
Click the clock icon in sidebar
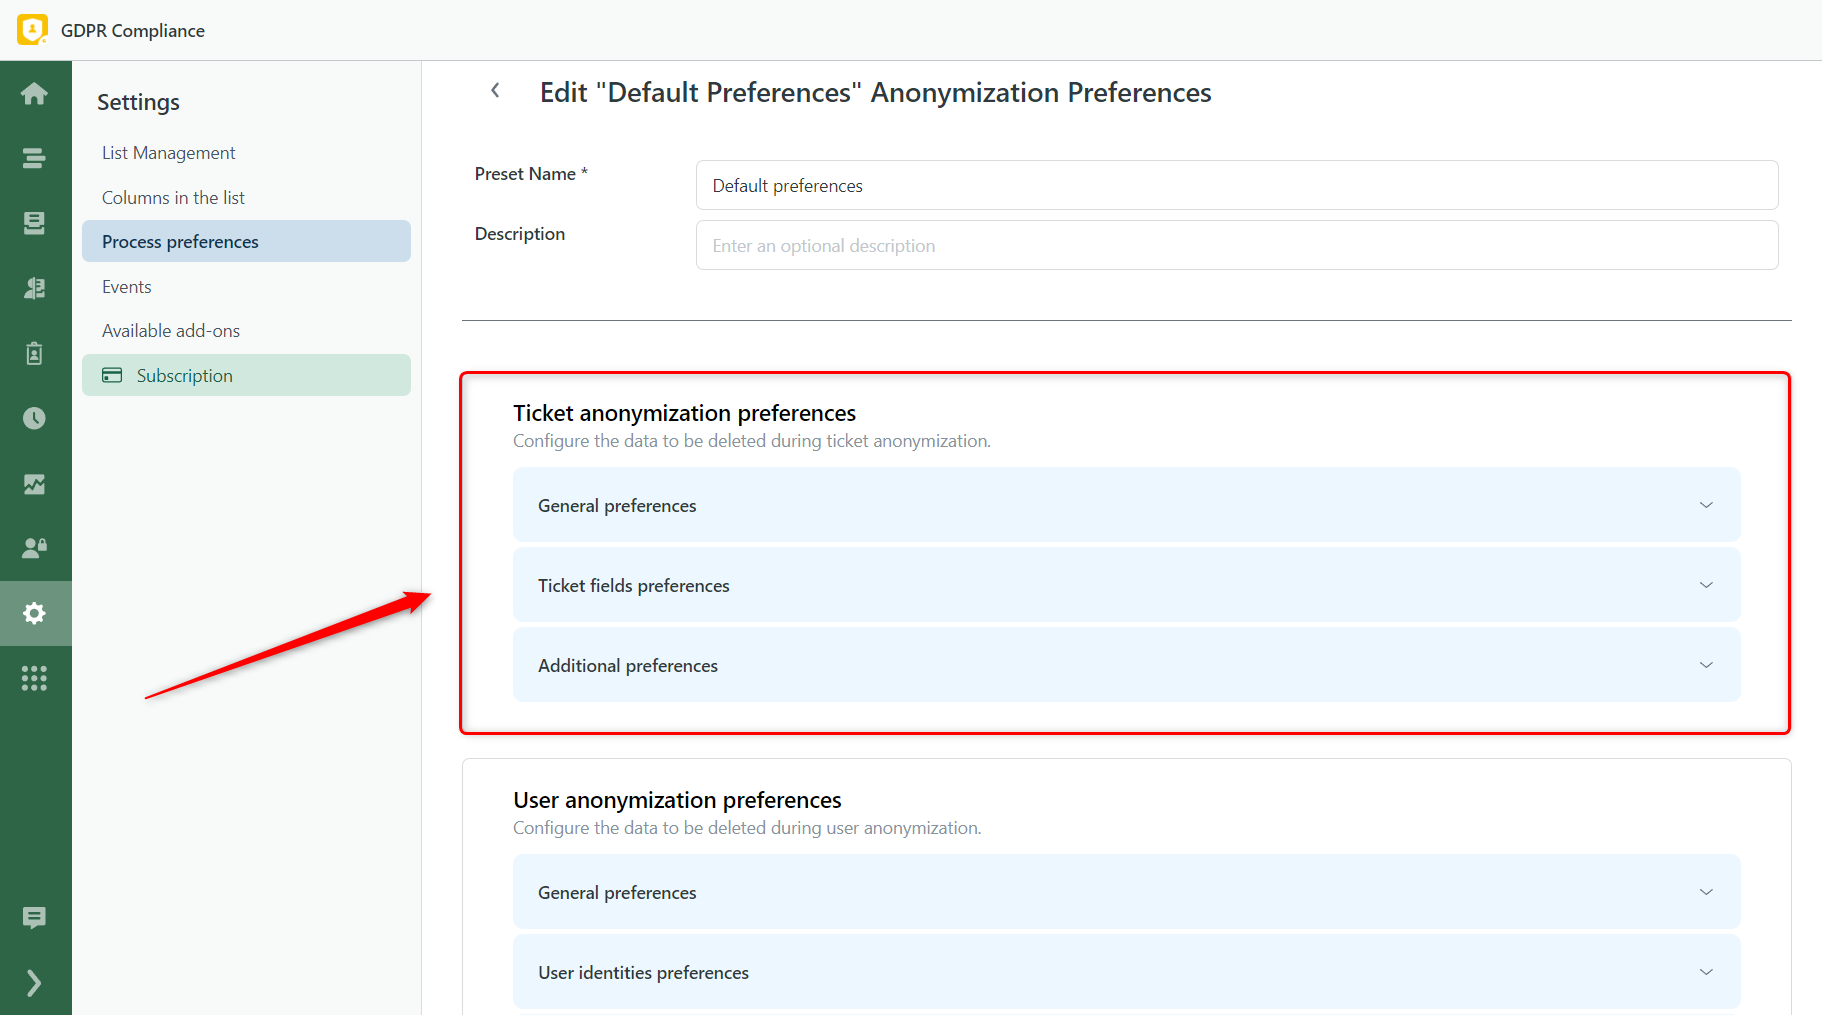pyautogui.click(x=35, y=418)
